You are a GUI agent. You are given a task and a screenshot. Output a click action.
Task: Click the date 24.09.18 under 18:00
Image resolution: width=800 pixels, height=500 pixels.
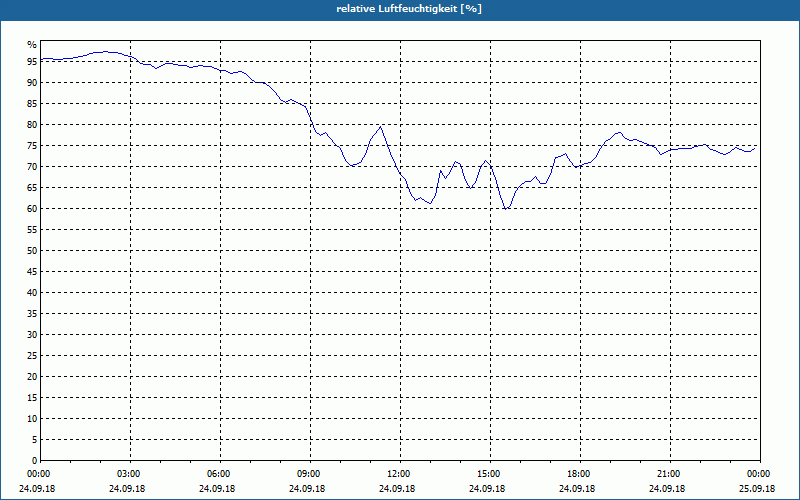tap(577, 489)
